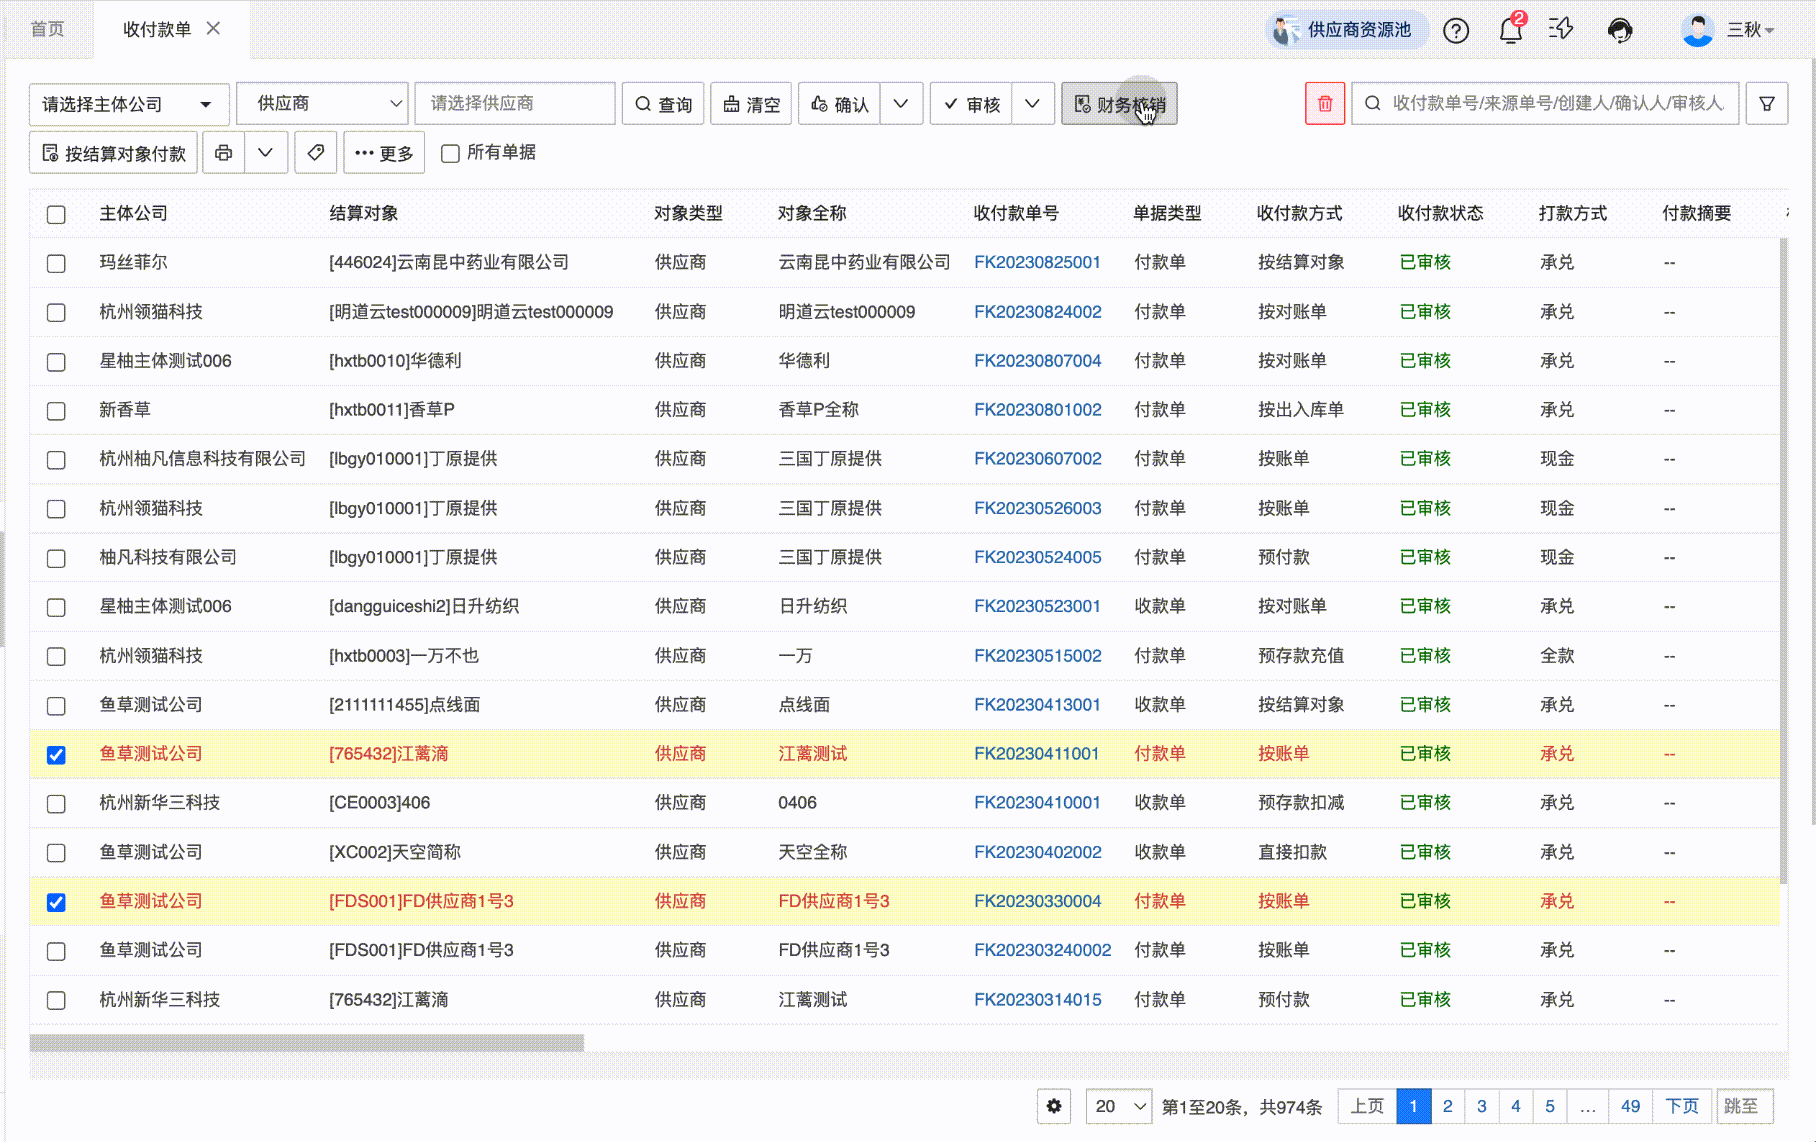The image size is (1816, 1142).
Task: Click the red trash delete icon
Action: click(1324, 104)
